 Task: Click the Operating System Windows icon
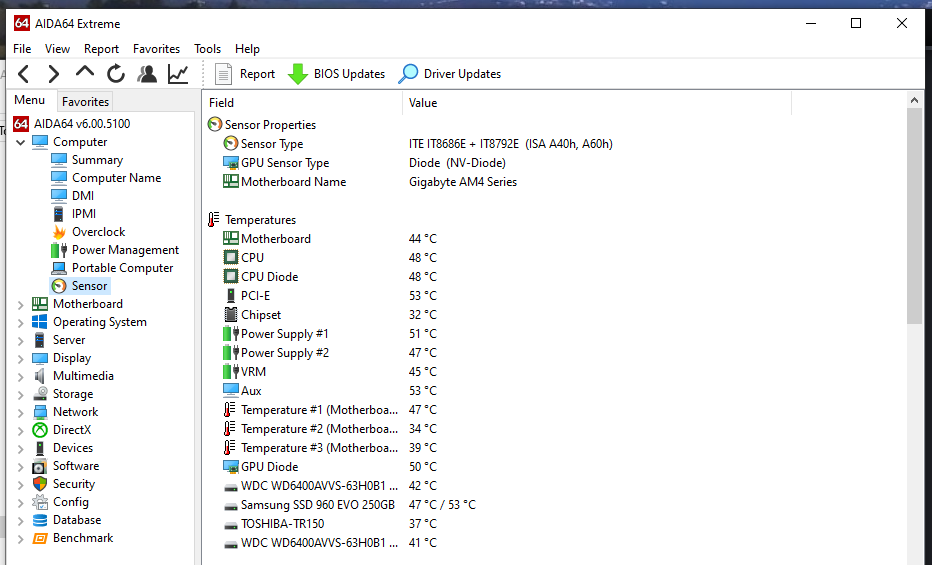(x=40, y=321)
